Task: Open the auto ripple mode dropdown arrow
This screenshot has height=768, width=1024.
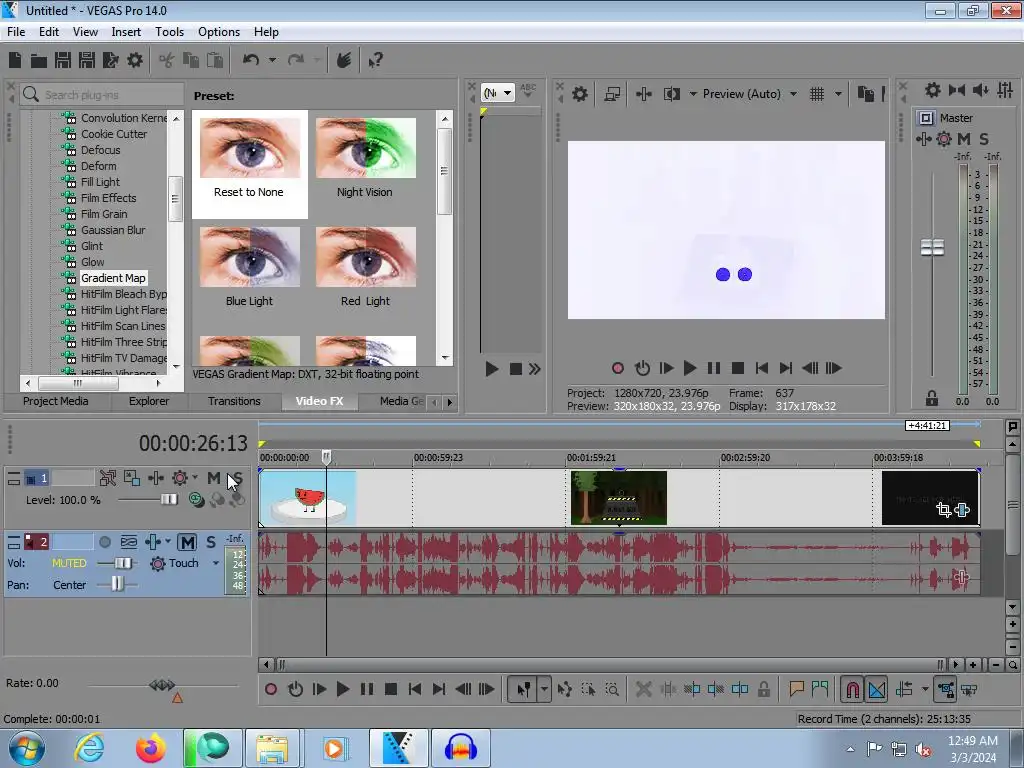Action: tap(925, 689)
